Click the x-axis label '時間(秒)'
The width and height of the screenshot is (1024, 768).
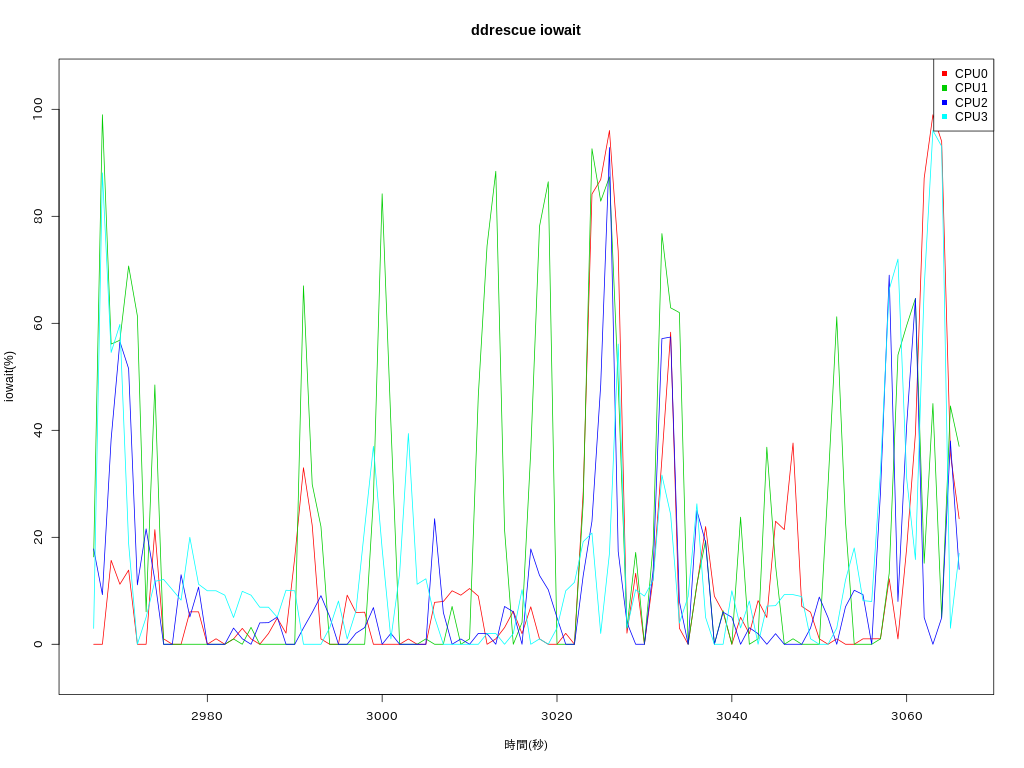point(526,744)
